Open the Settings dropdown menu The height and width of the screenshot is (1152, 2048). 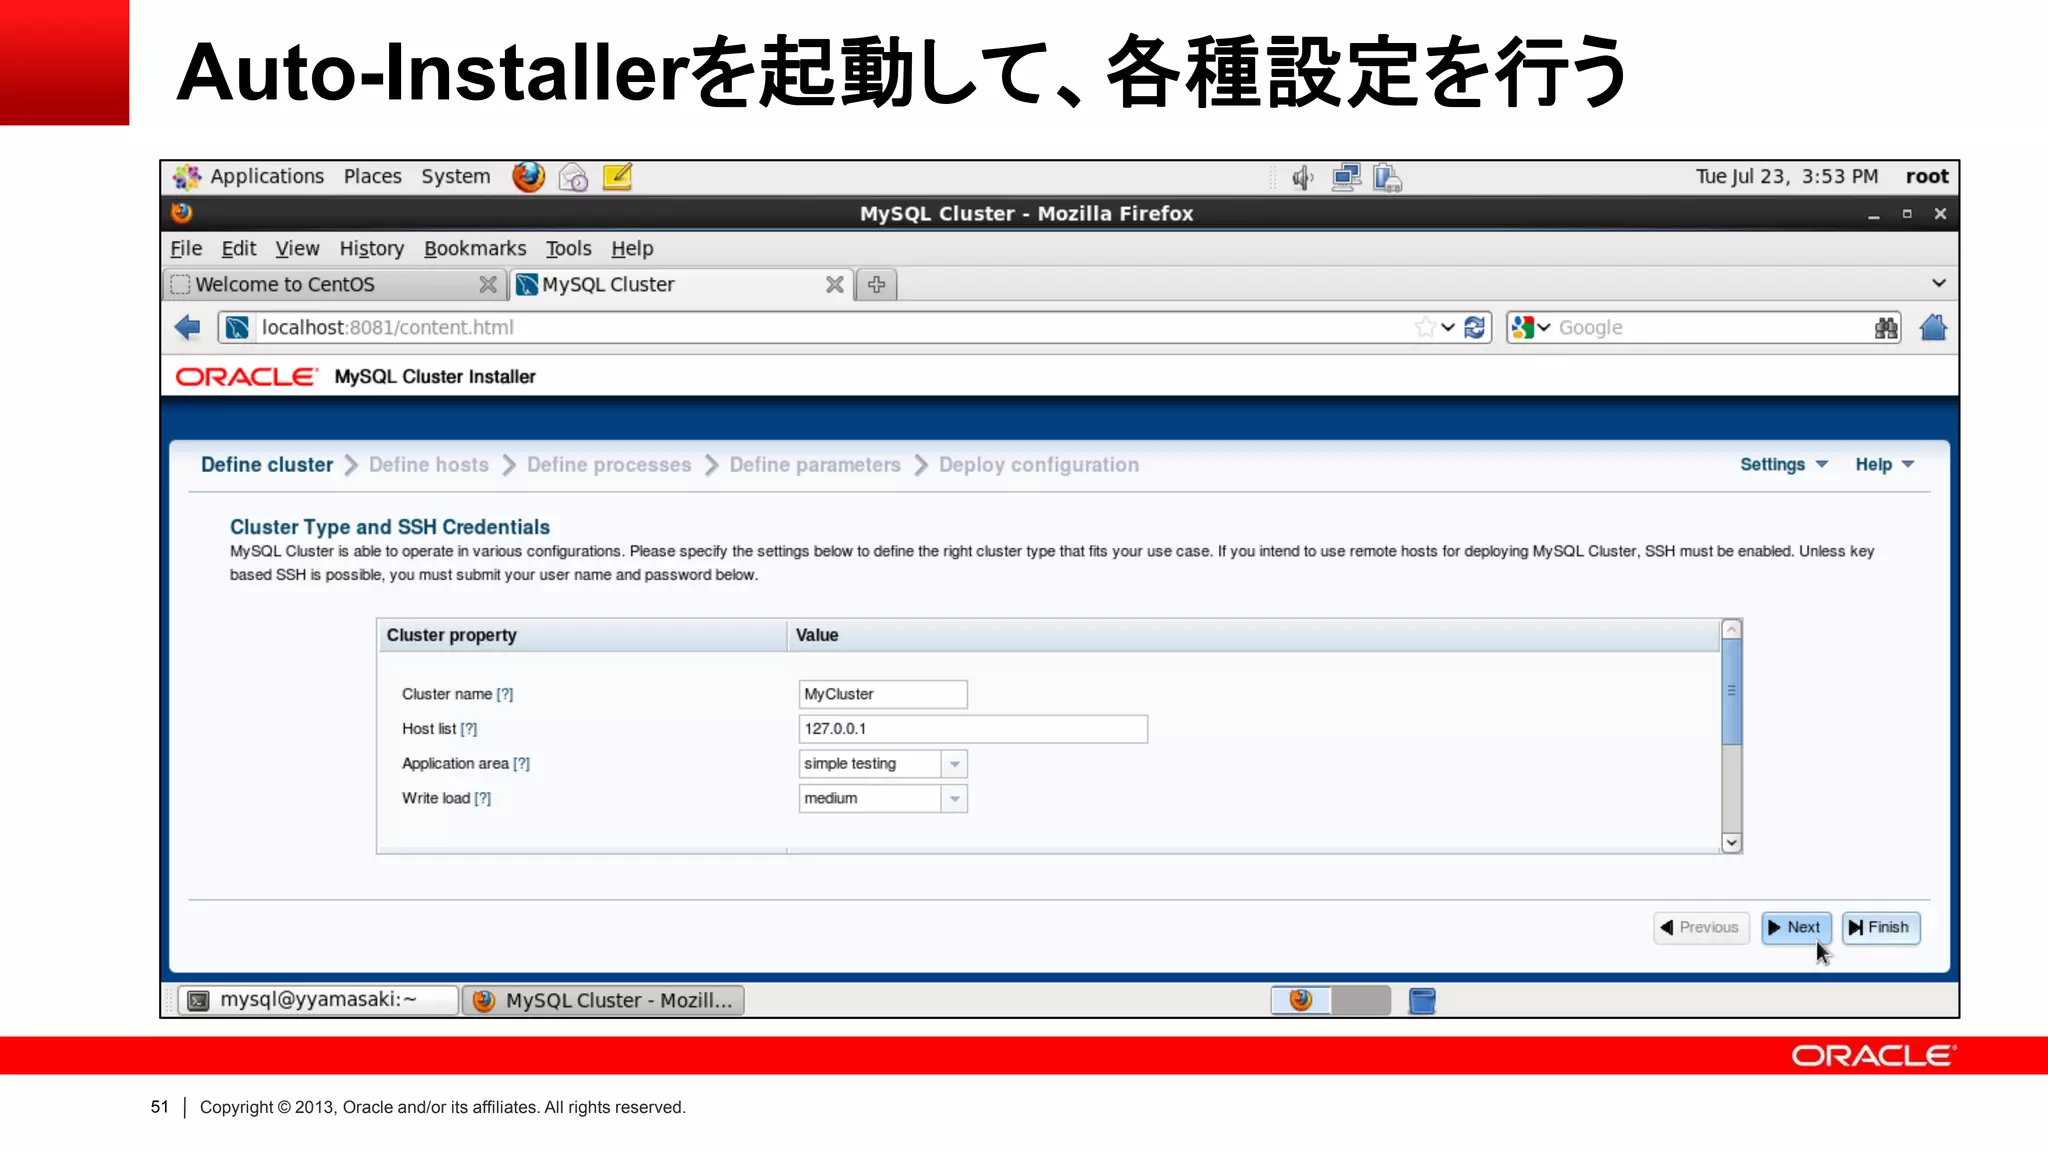point(1784,464)
